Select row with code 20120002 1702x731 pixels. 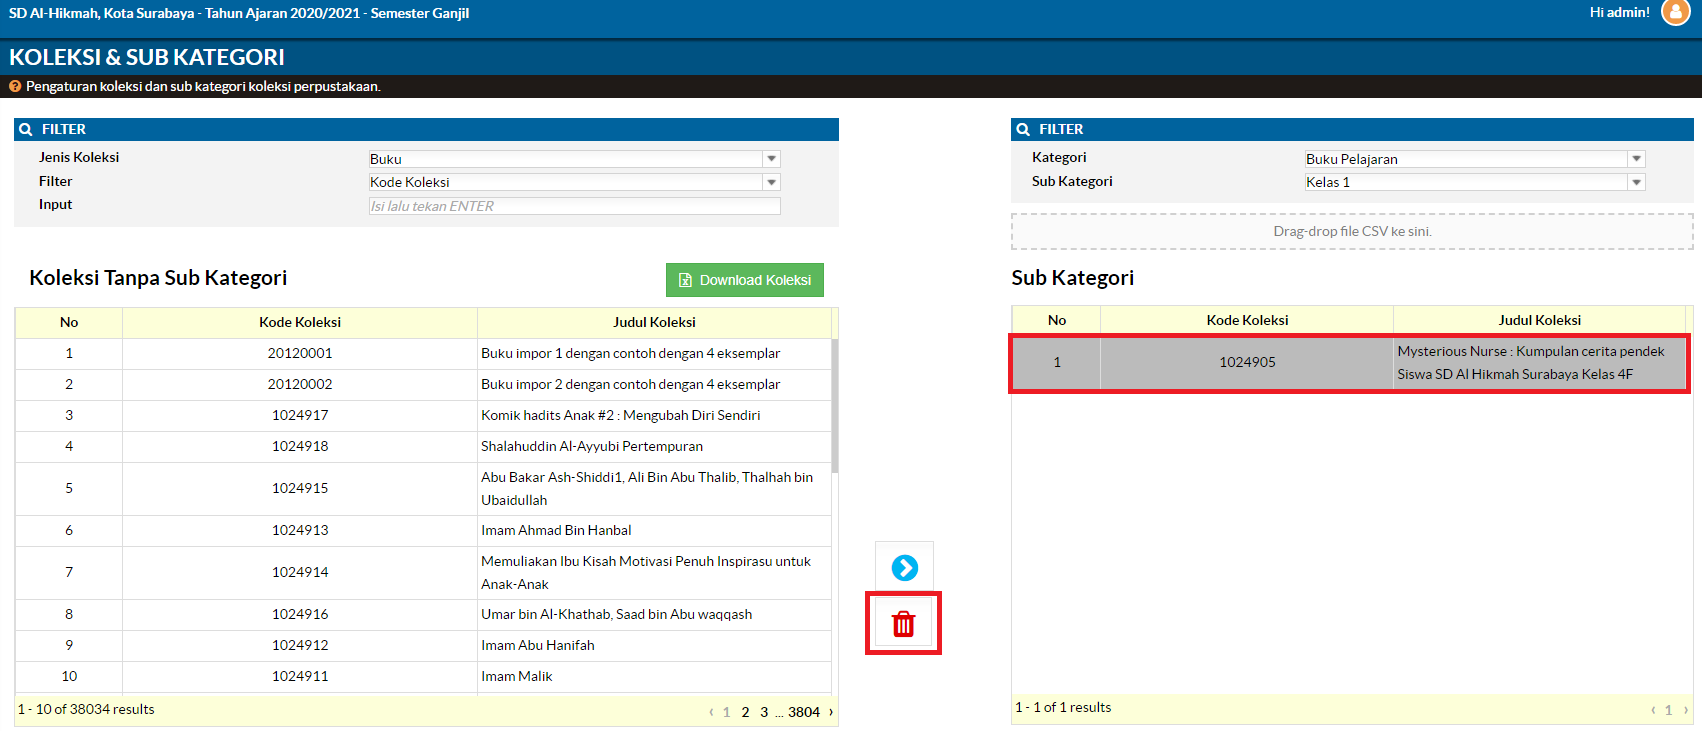423,384
